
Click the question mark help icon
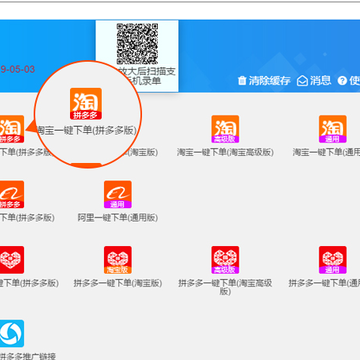coord(342,81)
